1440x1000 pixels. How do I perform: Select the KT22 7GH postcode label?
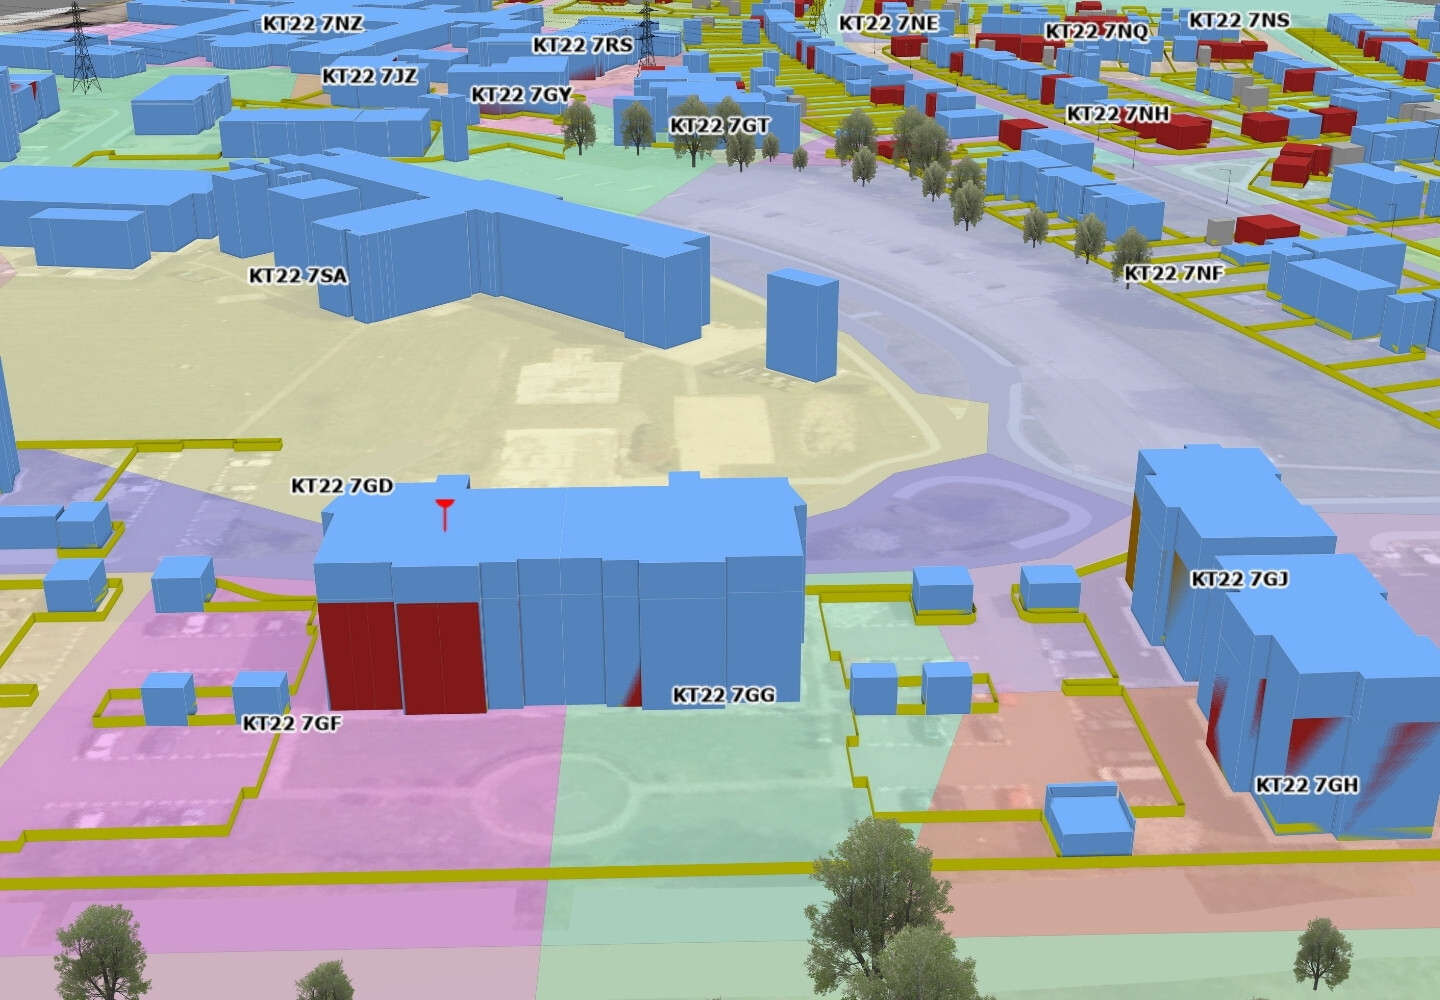click(x=1307, y=785)
